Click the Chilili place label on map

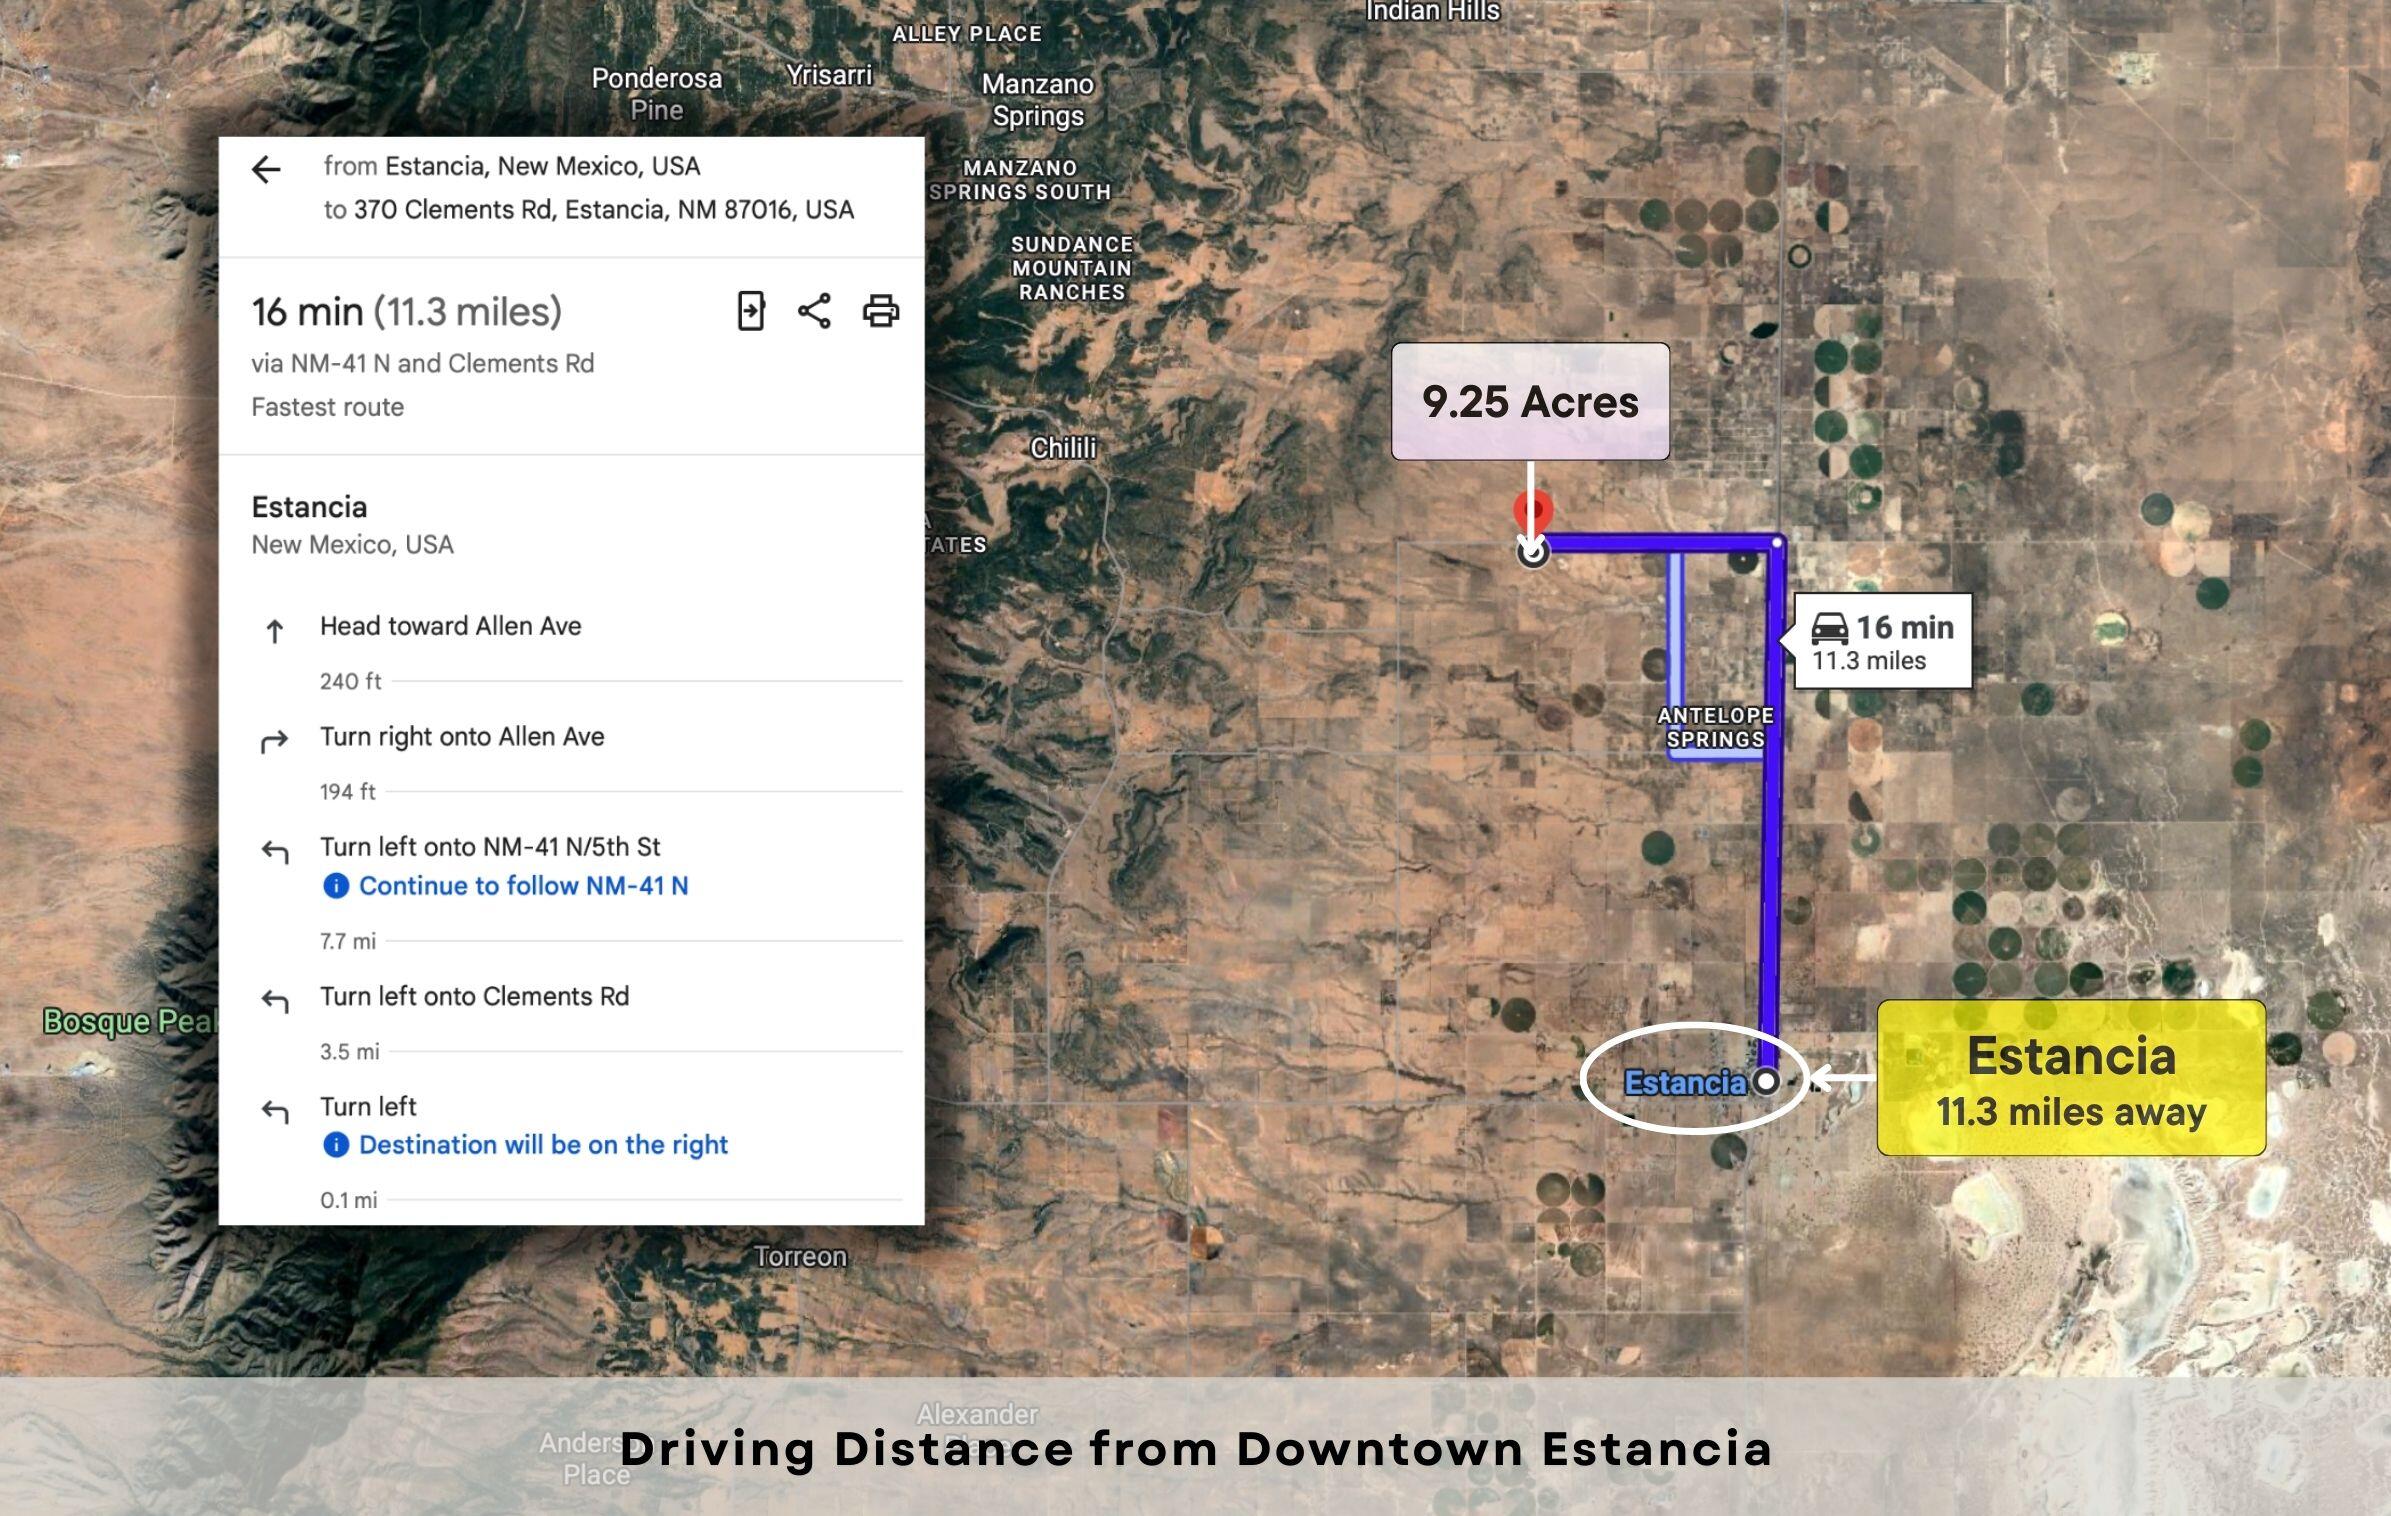click(x=1063, y=448)
